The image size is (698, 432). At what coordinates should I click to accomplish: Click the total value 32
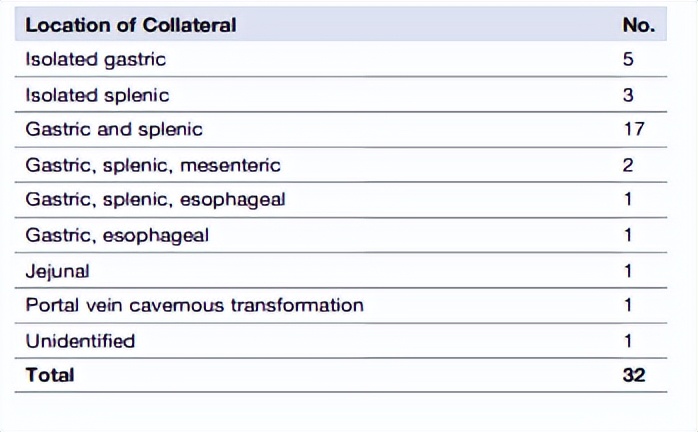633,375
